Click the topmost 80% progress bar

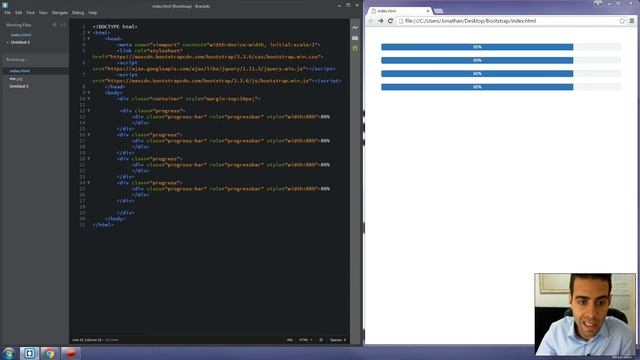(x=477, y=47)
